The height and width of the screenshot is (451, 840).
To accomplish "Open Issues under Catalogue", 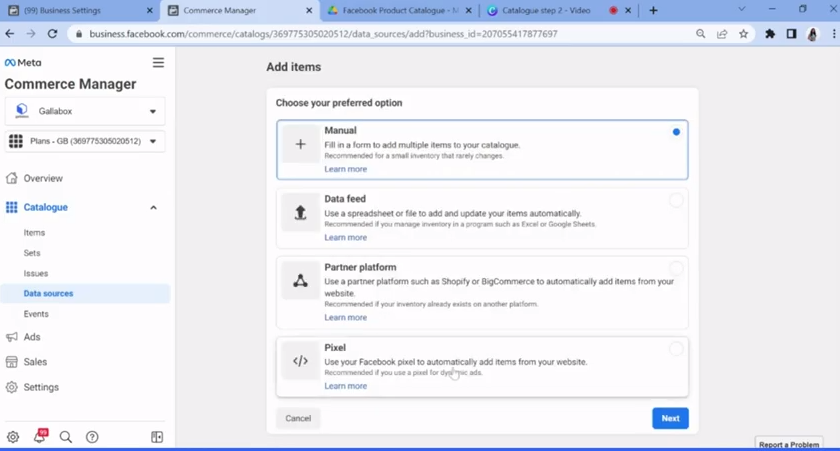I will [36, 273].
